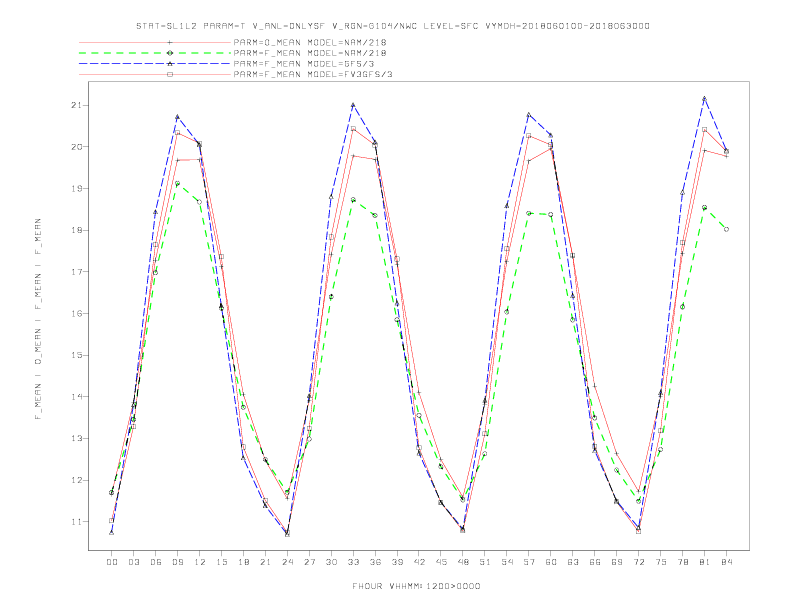Click x-axis forecast hour 63
Image resolution: width=792 pixels, height=612 pixels.
tap(573, 562)
